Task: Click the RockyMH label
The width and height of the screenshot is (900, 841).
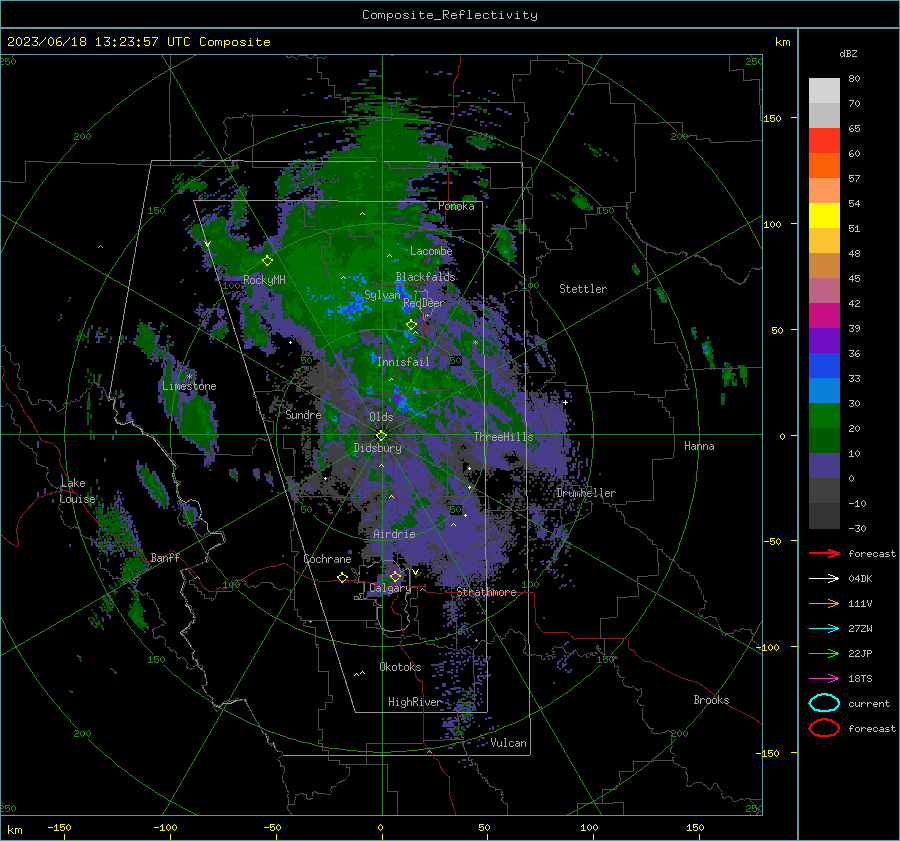Action: click(264, 280)
